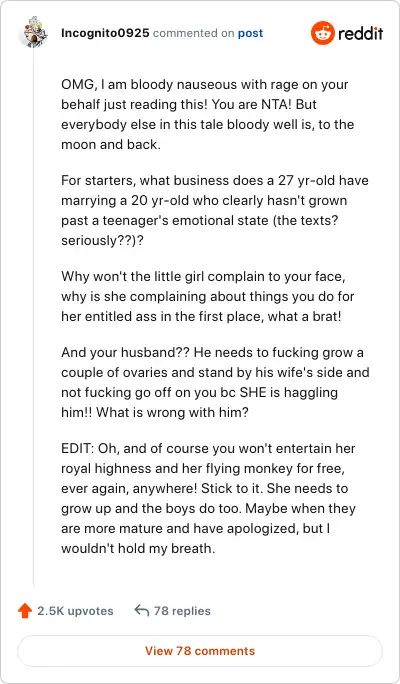Image resolution: width=400 pixels, height=684 pixels.
Task: Click the paragraph starting "Why won't the little girl"
Action: pyautogui.click(x=208, y=296)
